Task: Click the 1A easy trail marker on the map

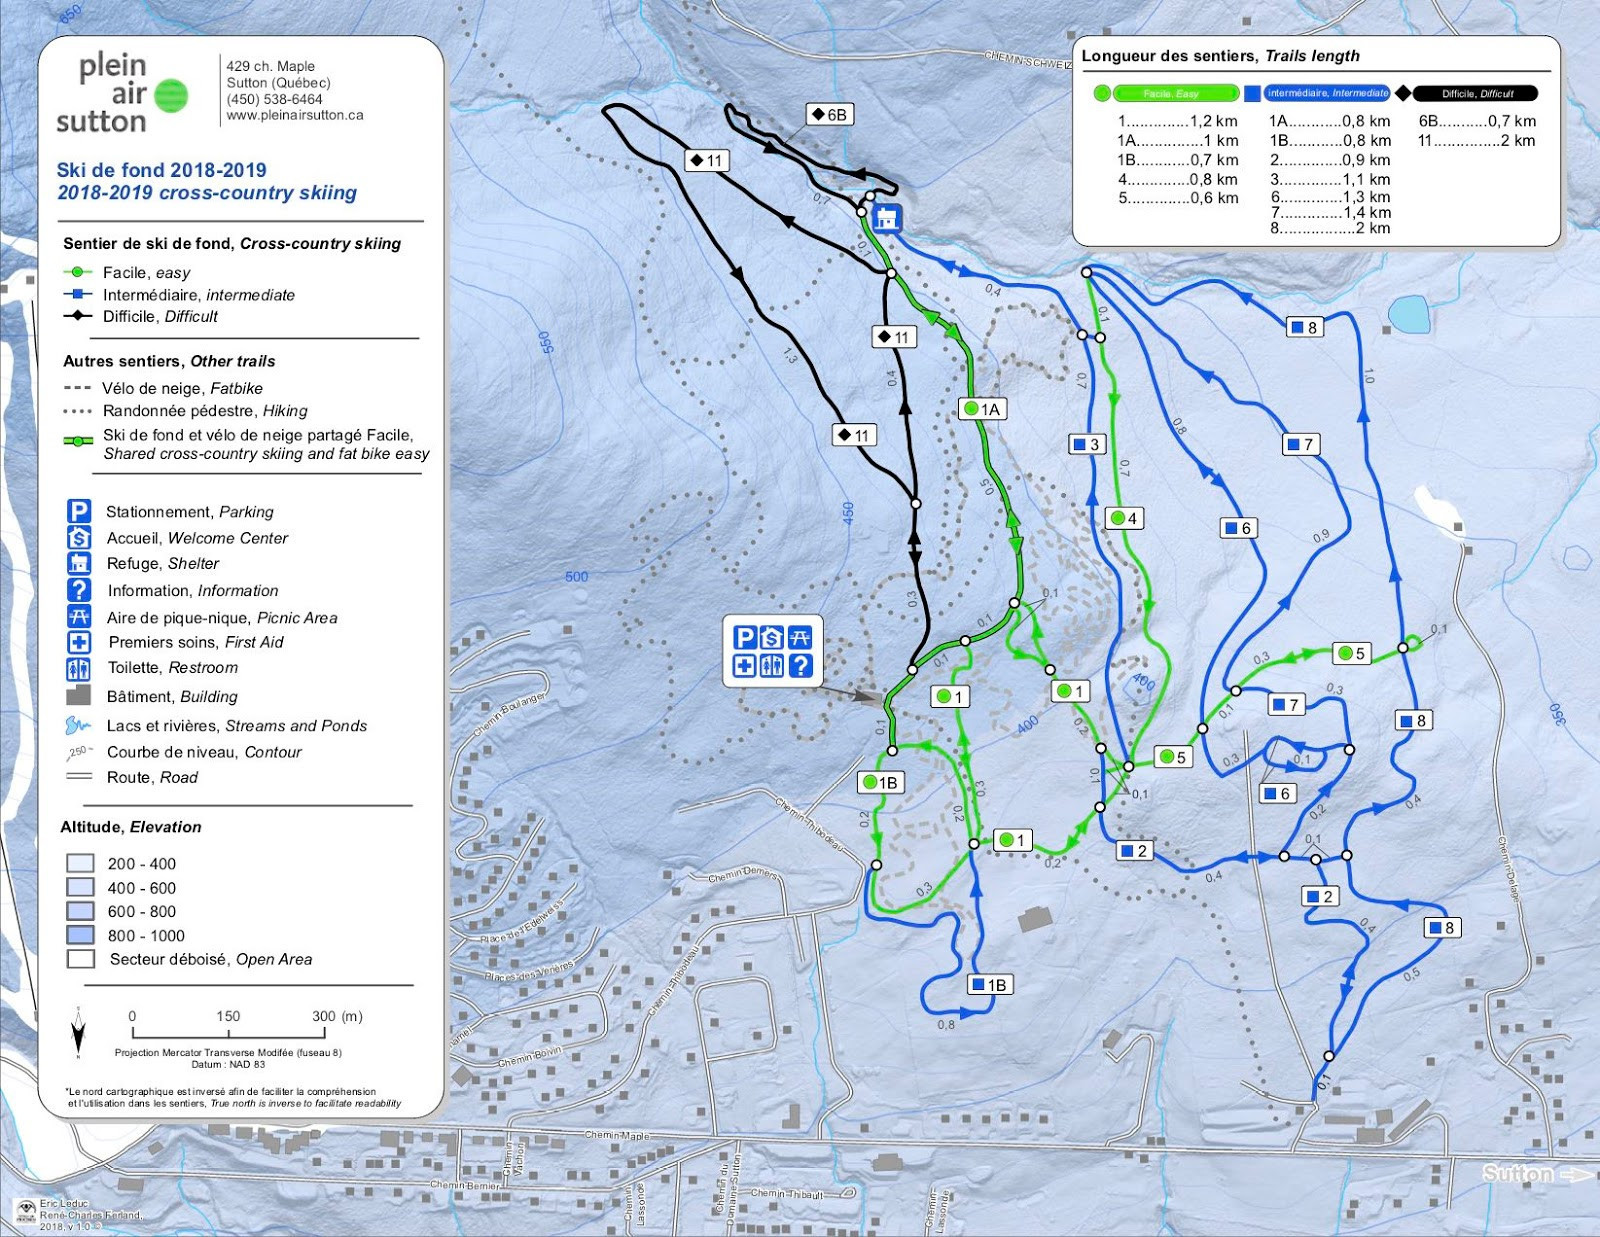Action: [x=981, y=409]
